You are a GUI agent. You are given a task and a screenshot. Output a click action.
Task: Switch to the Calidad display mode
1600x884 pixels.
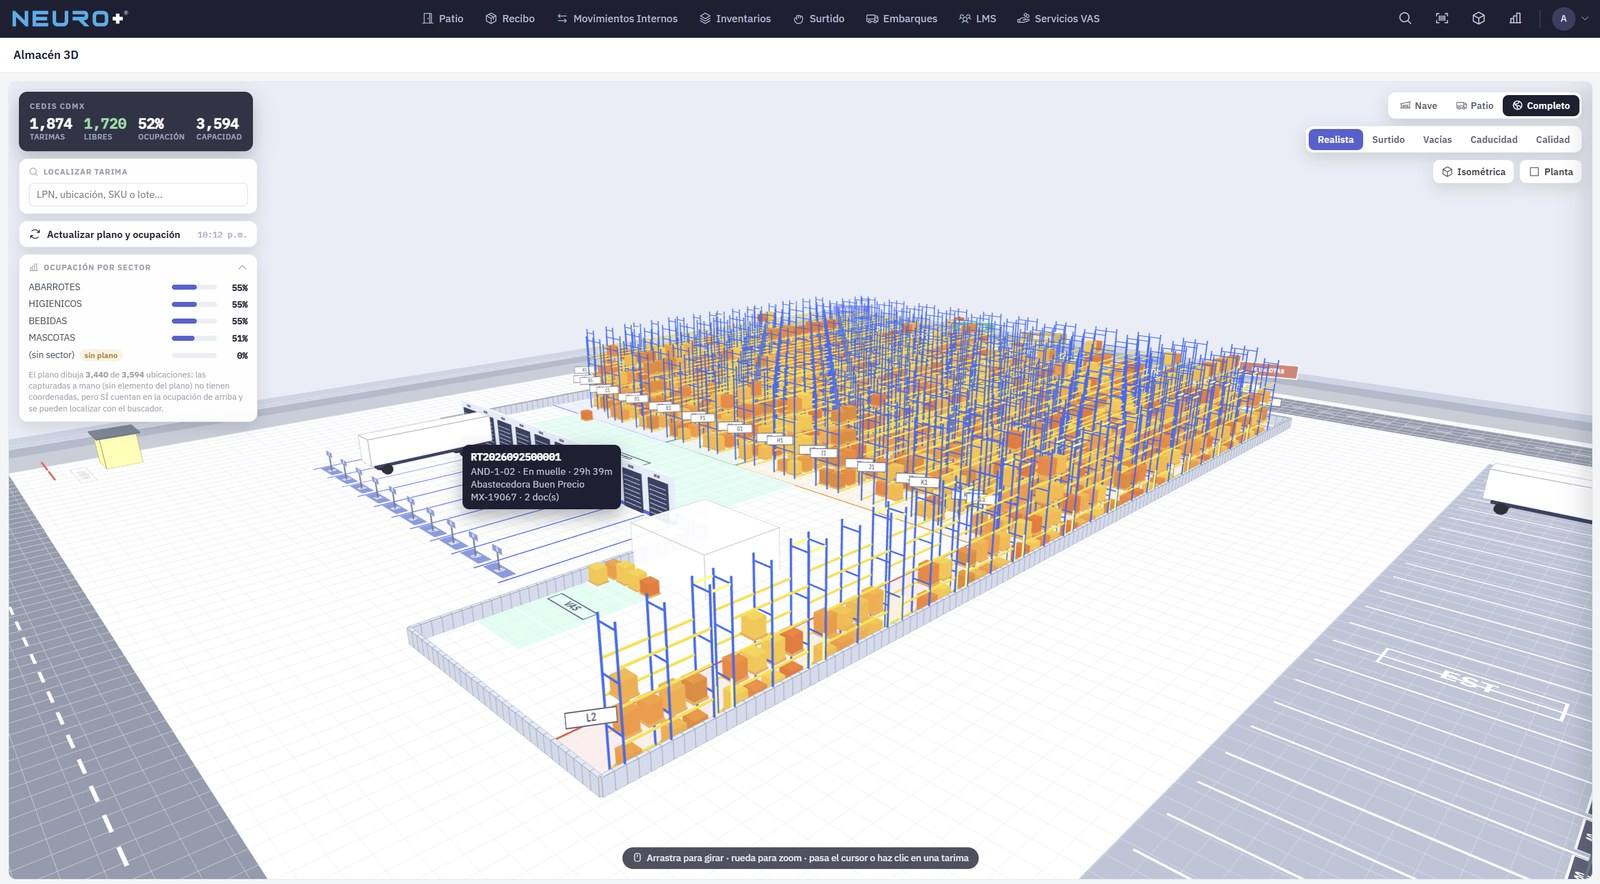click(1552, 139)
